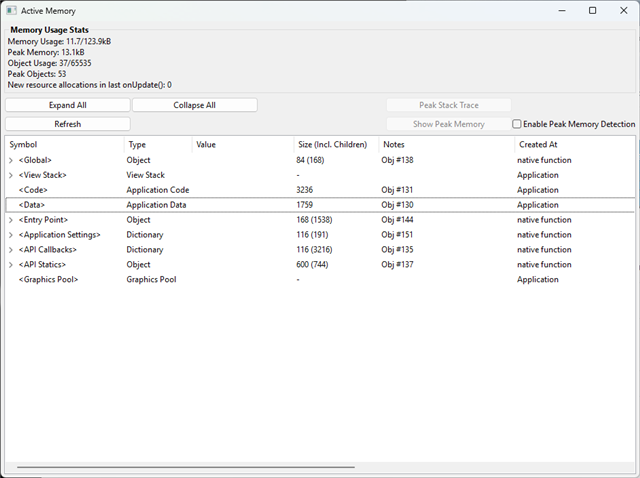The width and height of the screenshot is (640, 478).
Task: Expand the <Global> object row
Action: pos(11,160)
